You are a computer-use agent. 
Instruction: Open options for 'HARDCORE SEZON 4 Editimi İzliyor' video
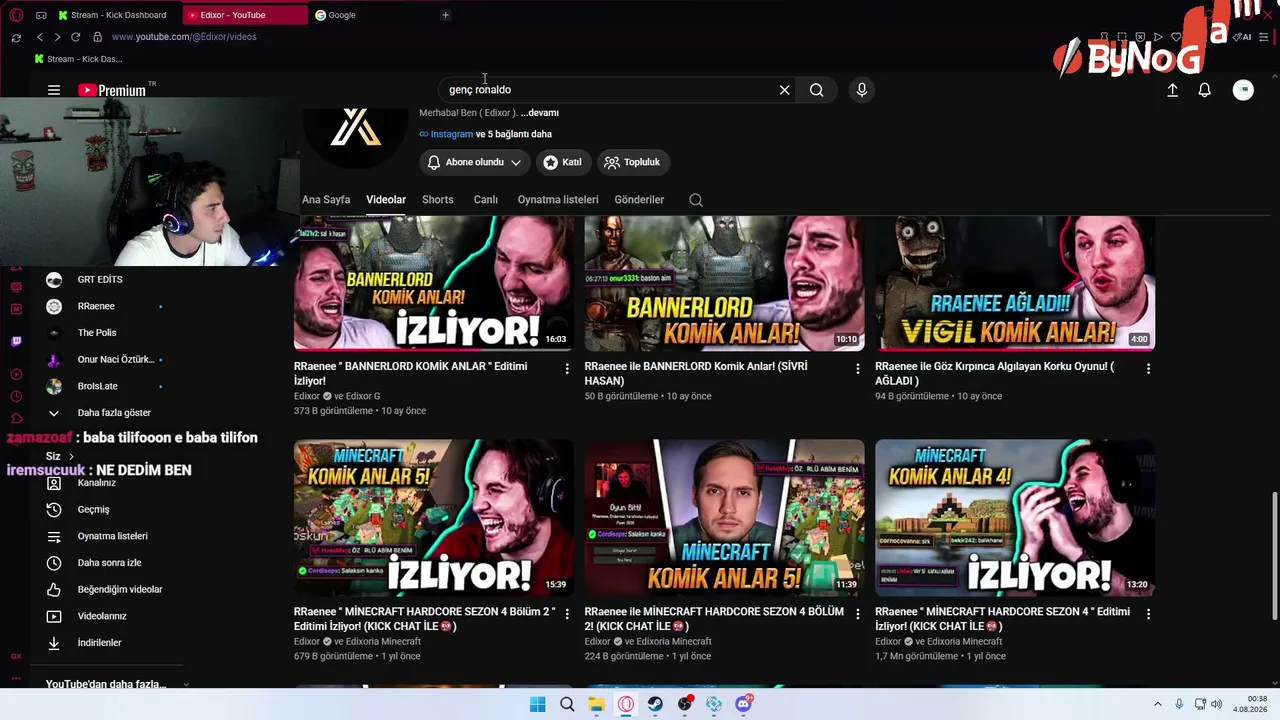1148,614
